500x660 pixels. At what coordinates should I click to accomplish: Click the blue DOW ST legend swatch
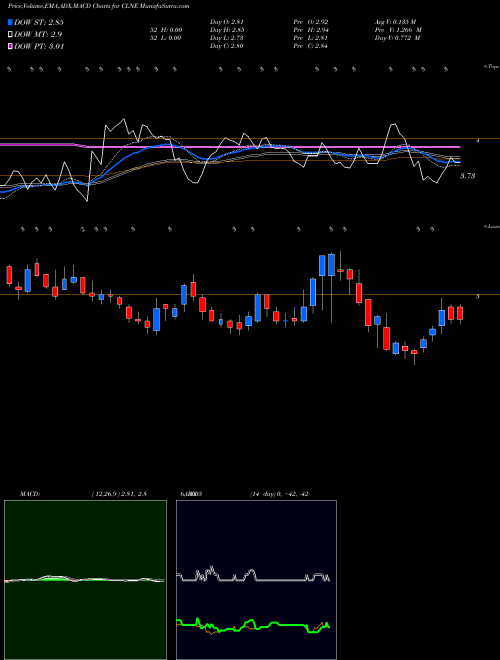(x=11, y=22)
